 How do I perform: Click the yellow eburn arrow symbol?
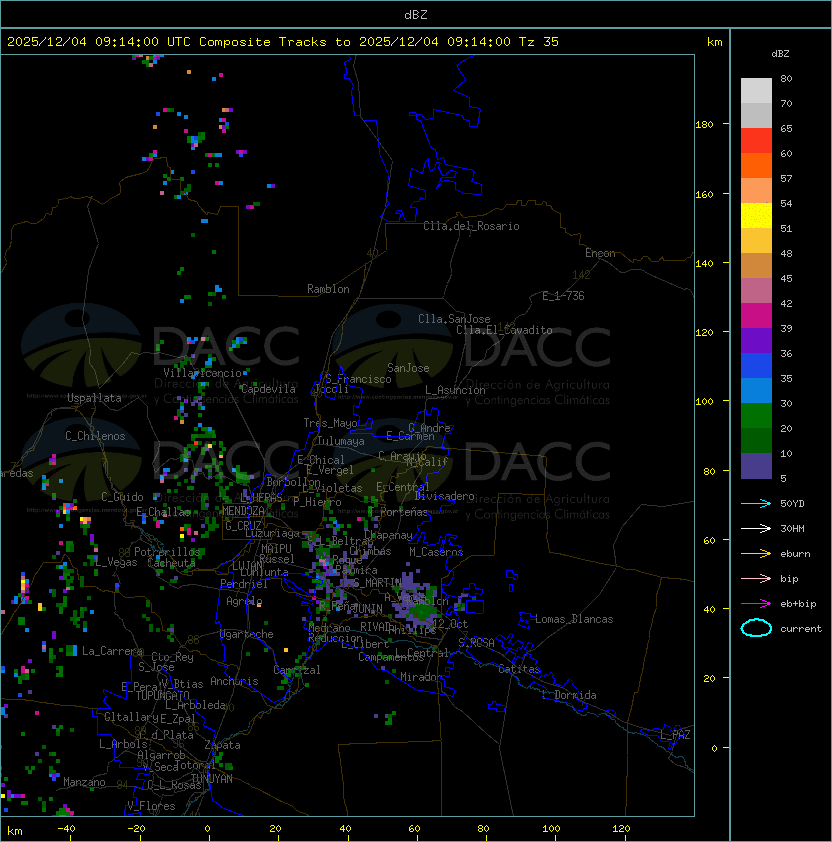[756, 553]
